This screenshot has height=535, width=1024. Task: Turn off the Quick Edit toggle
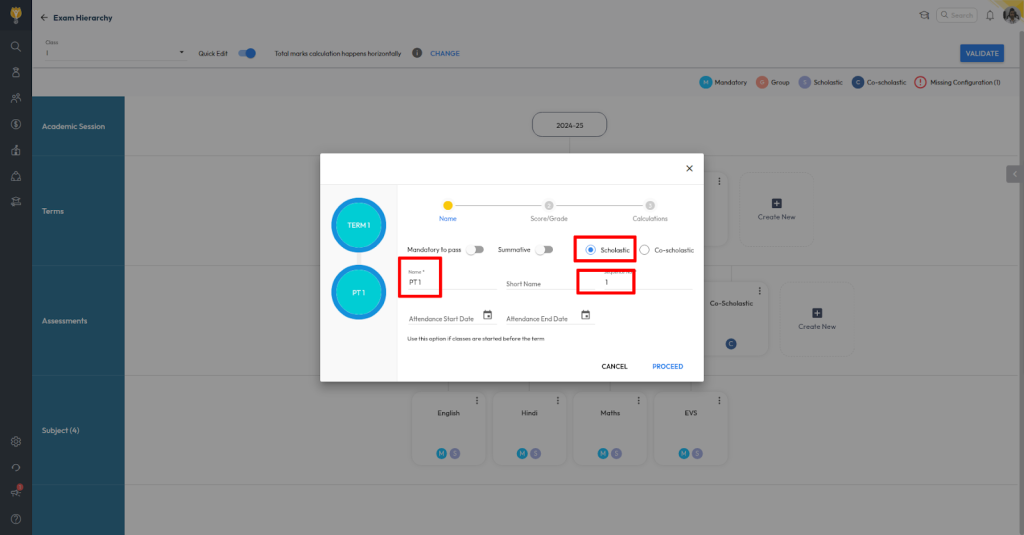(249, 53)
